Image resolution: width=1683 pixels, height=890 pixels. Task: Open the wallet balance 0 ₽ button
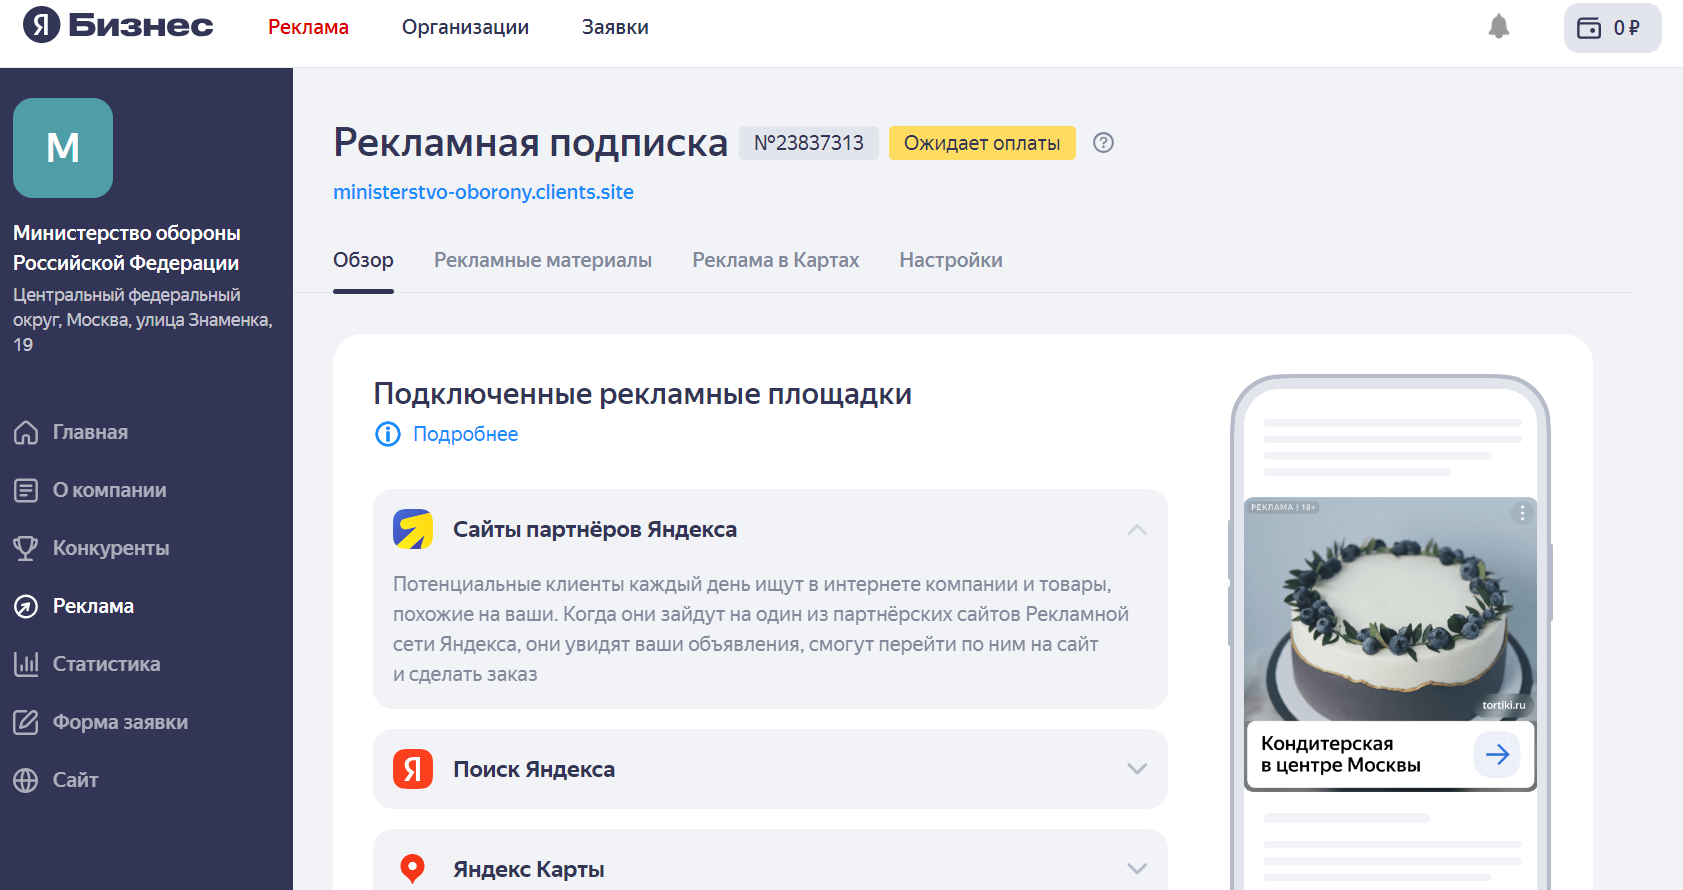click(1612, 28)
